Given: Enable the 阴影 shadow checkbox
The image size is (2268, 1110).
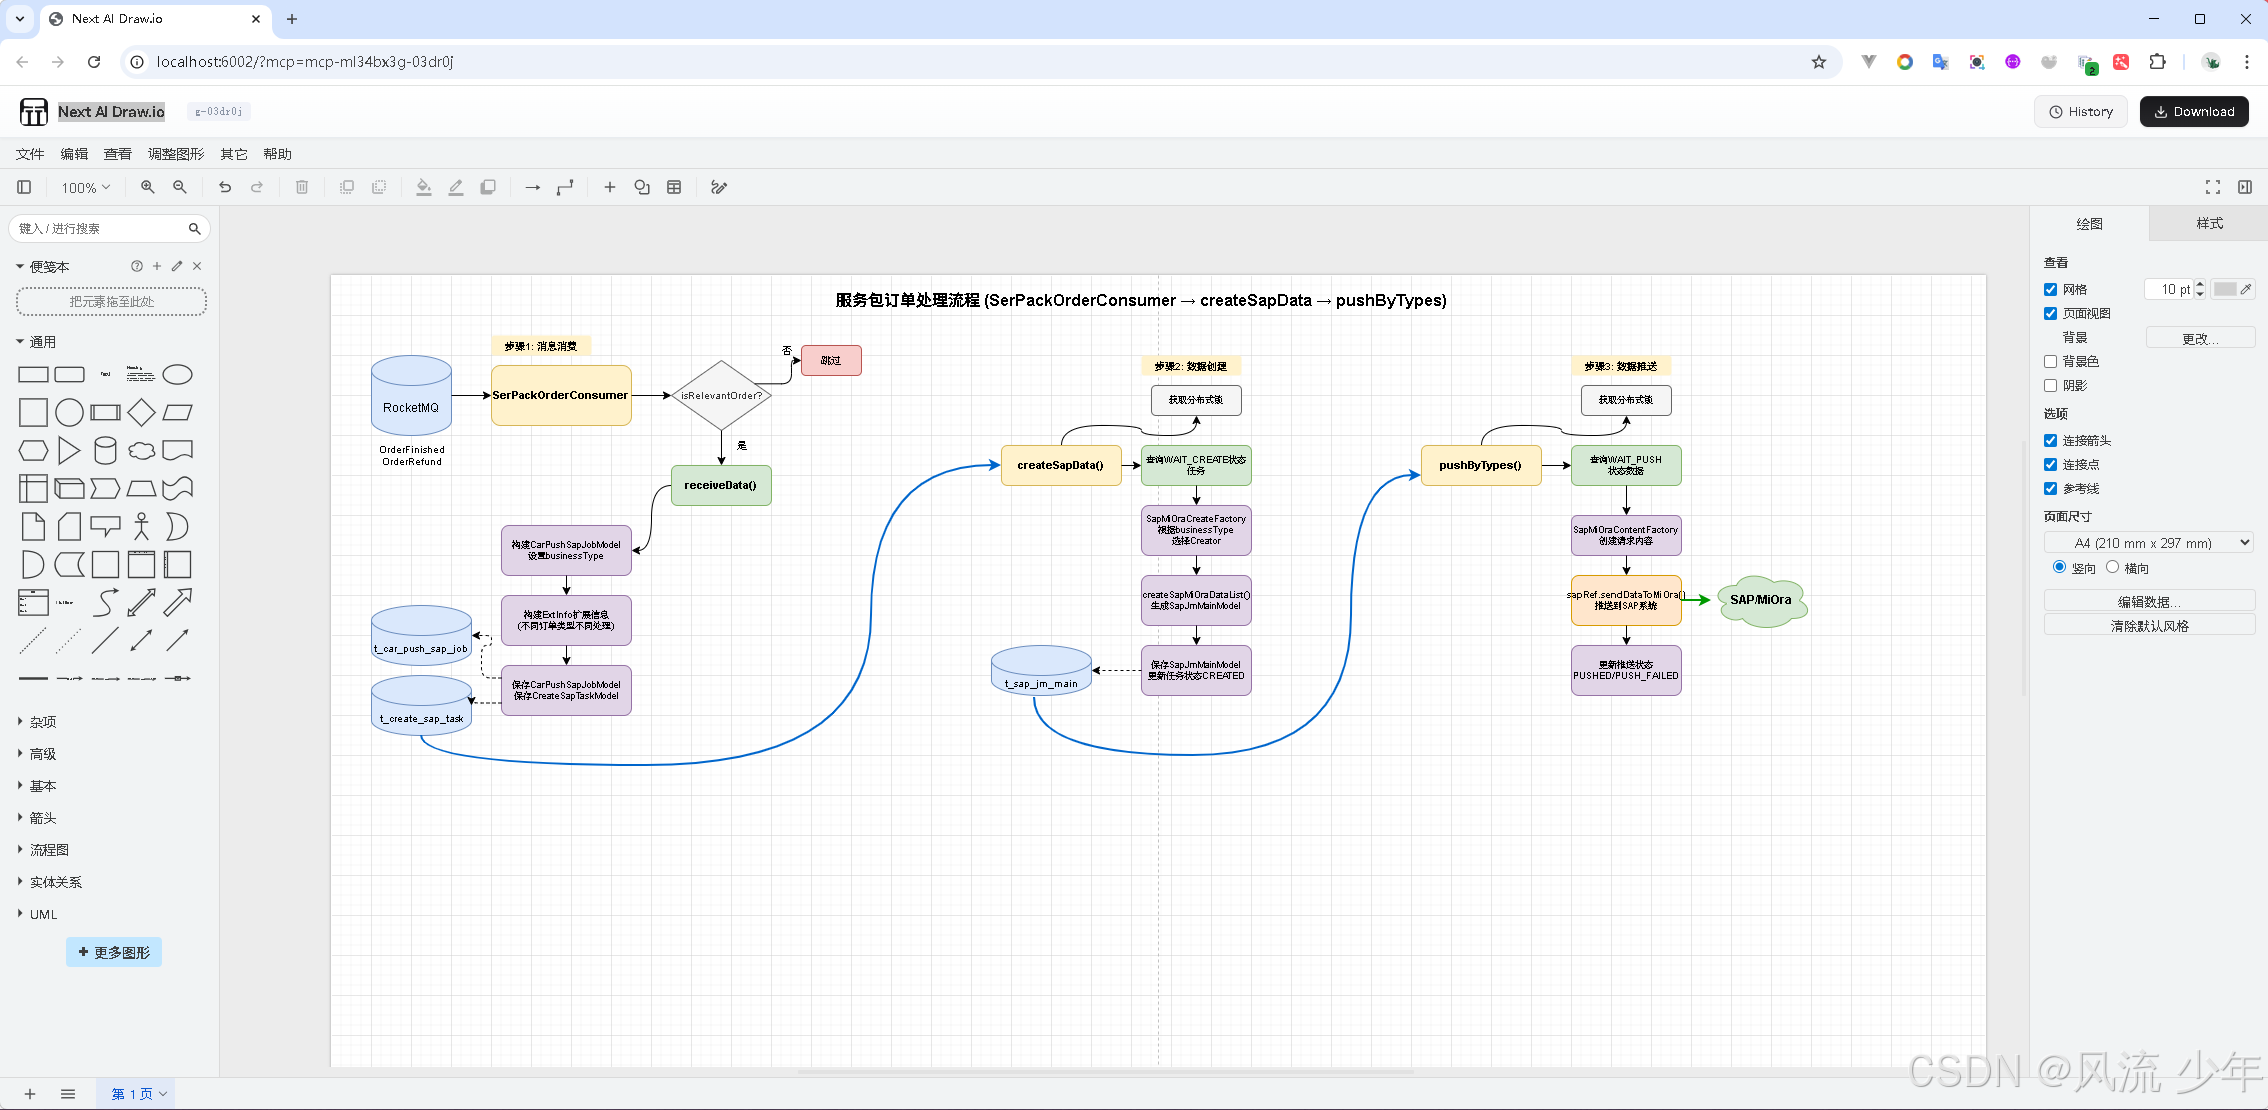Looking at the screenshot, I should (x=2050, y=385).
